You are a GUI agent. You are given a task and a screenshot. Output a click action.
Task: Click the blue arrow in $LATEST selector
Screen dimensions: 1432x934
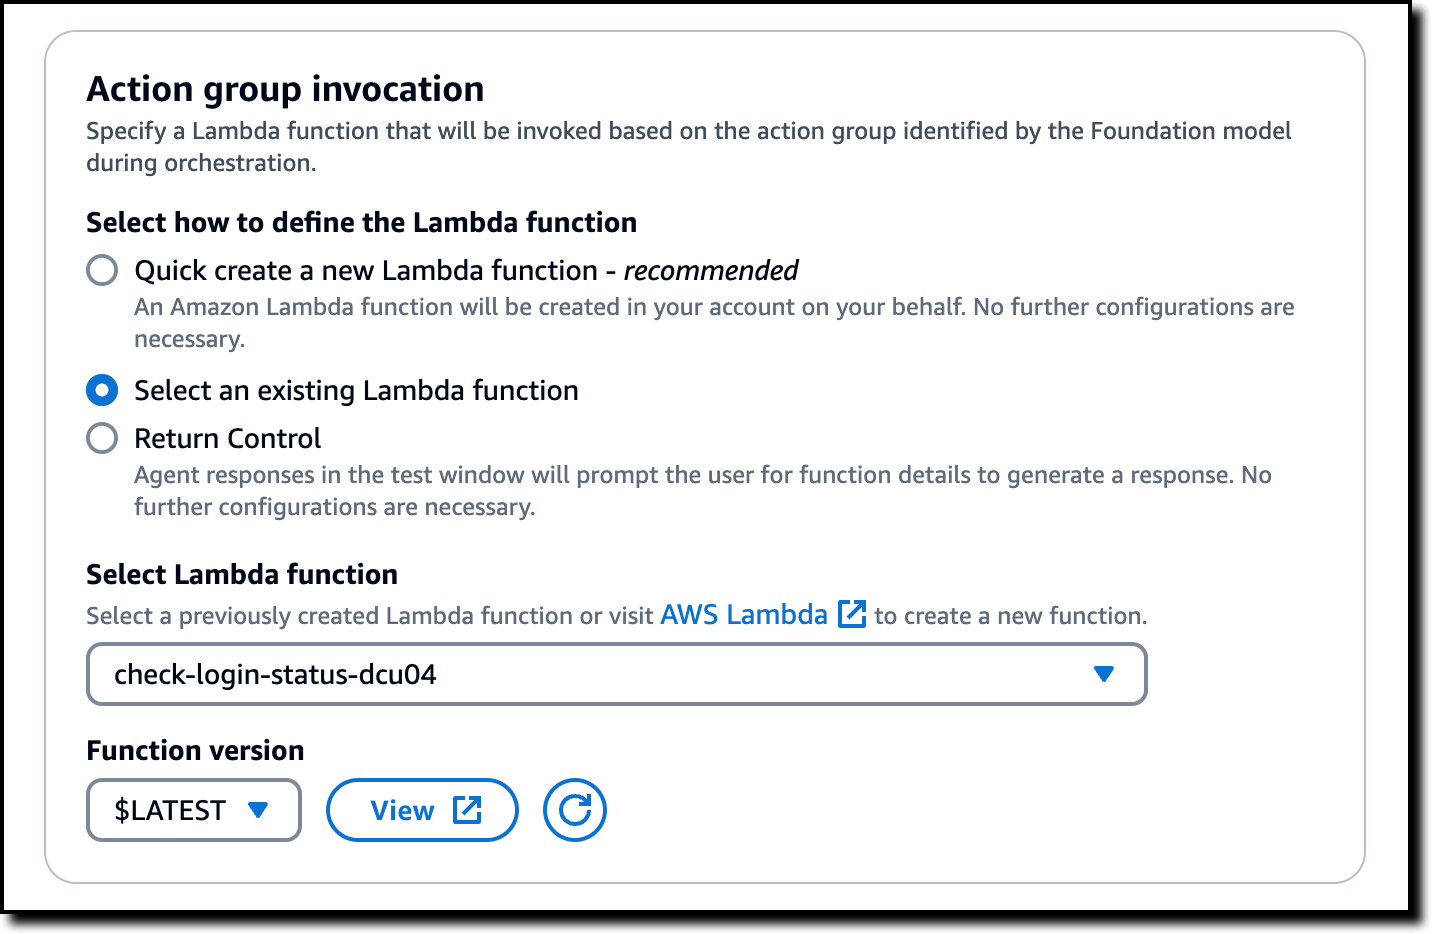click(x=258, y=810)
